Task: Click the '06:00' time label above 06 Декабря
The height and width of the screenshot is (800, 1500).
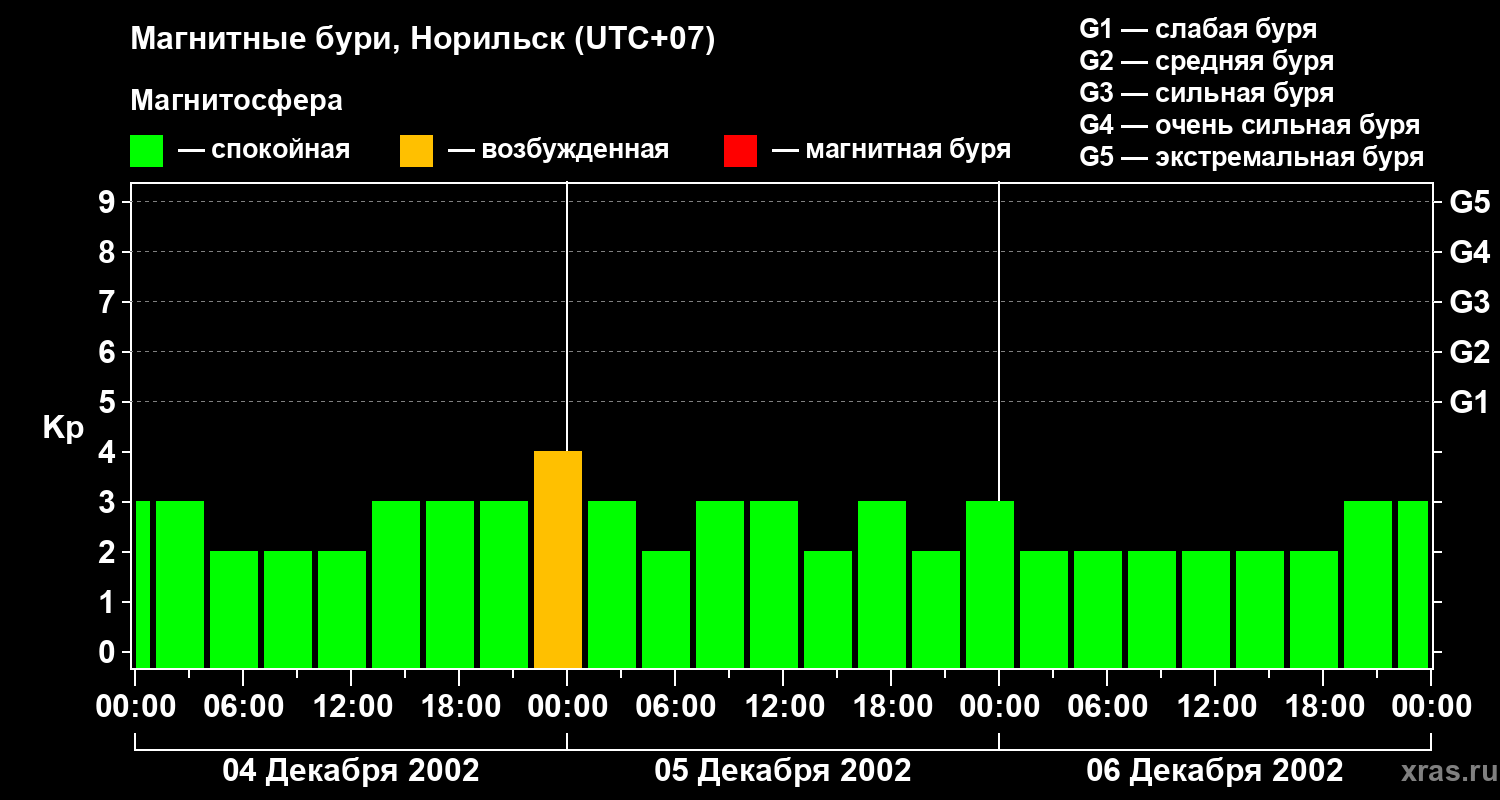Action: pos(1107,707)
